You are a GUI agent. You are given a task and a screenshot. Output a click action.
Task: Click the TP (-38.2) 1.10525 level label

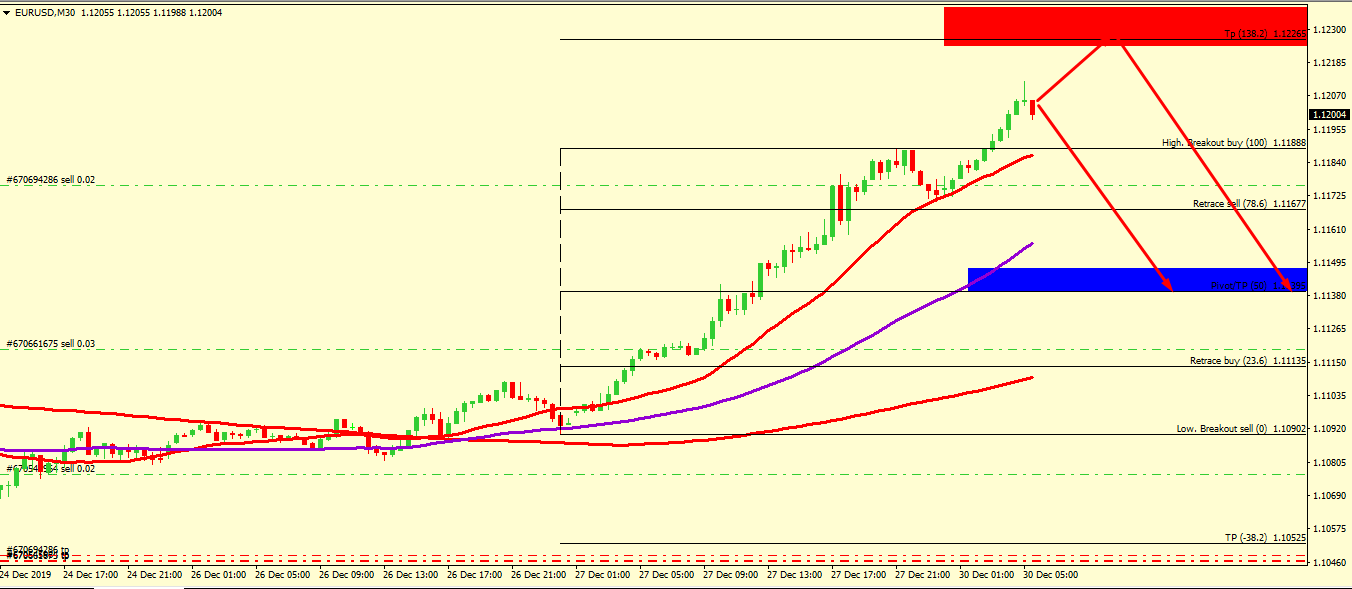[x=1265, y=537]
